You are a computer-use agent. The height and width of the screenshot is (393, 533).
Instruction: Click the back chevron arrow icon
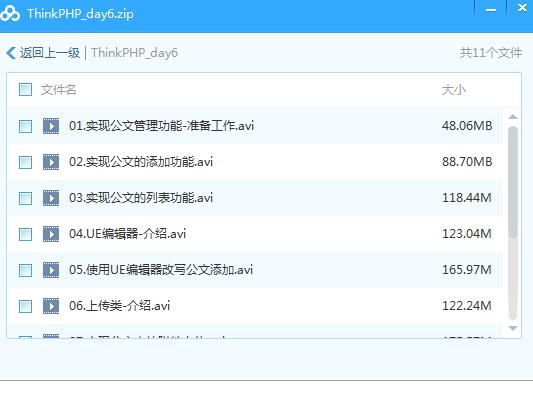tap(11, 53)
